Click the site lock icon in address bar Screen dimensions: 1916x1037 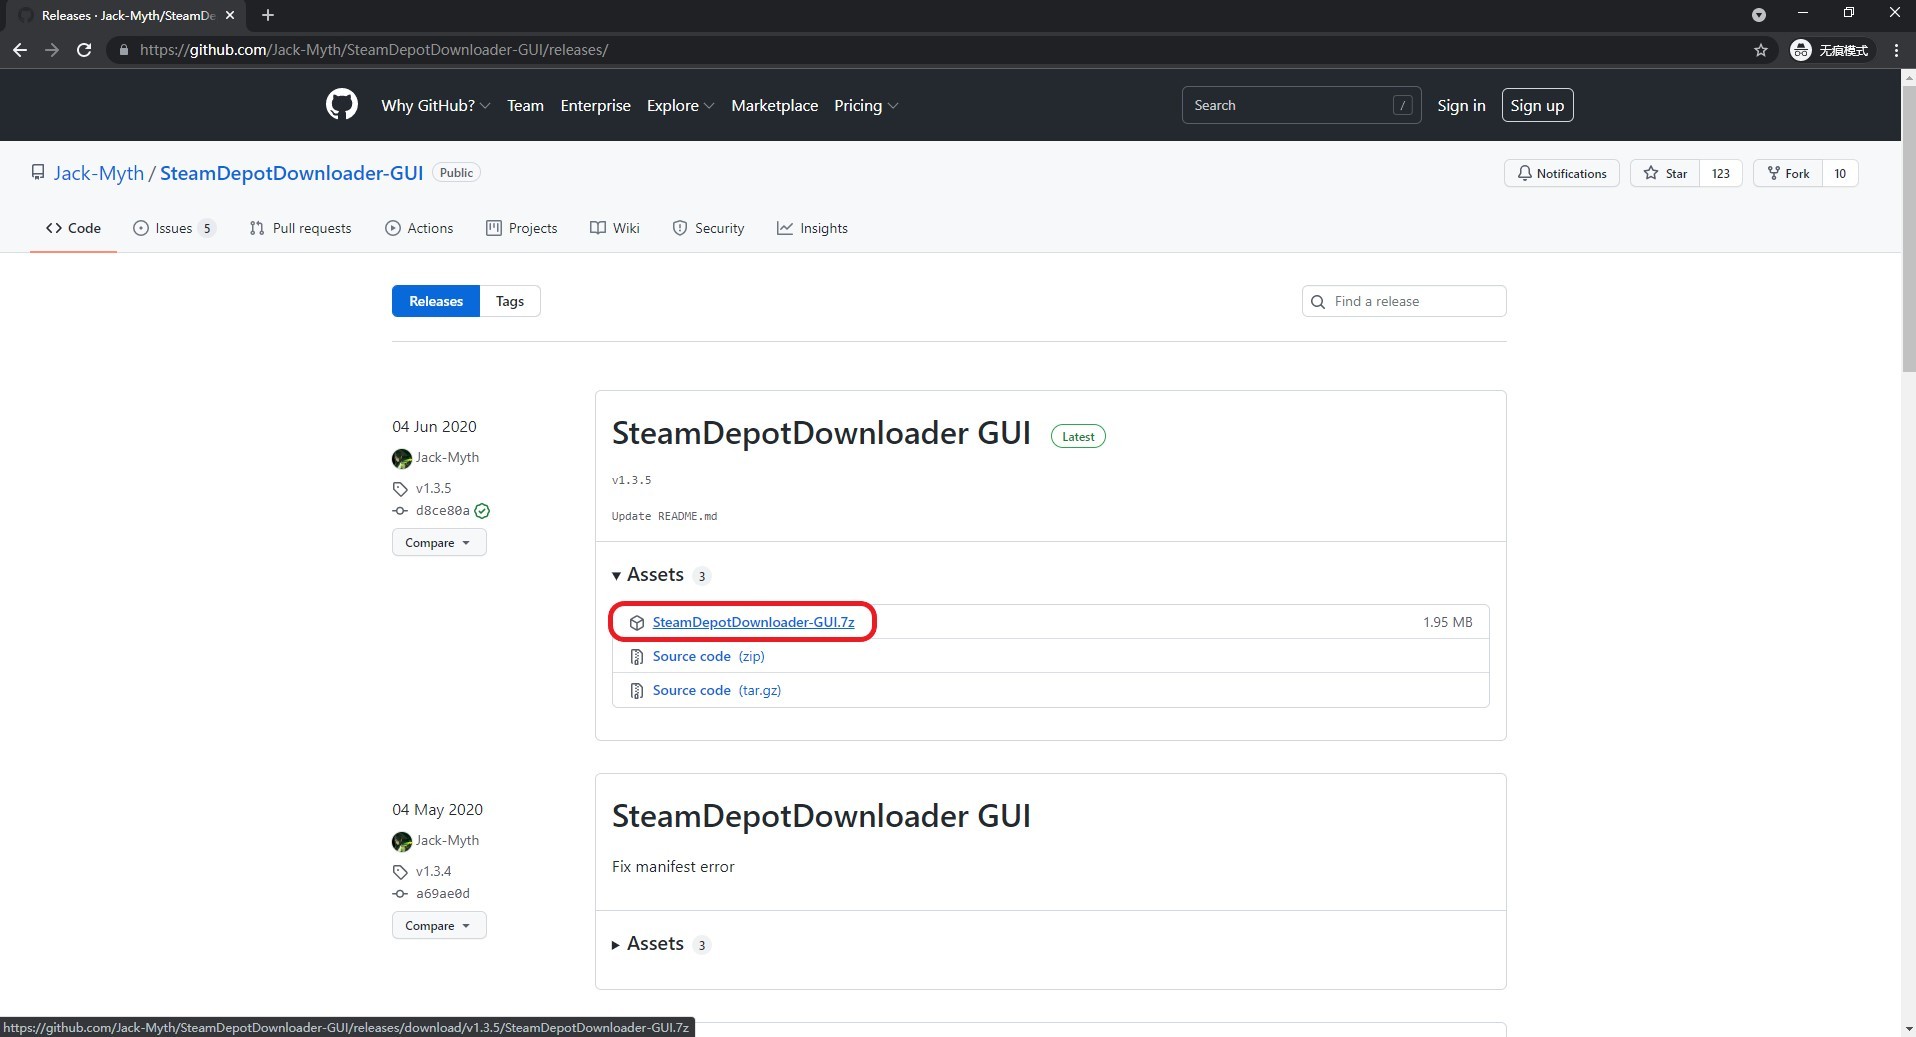click(x=123, y=50)
